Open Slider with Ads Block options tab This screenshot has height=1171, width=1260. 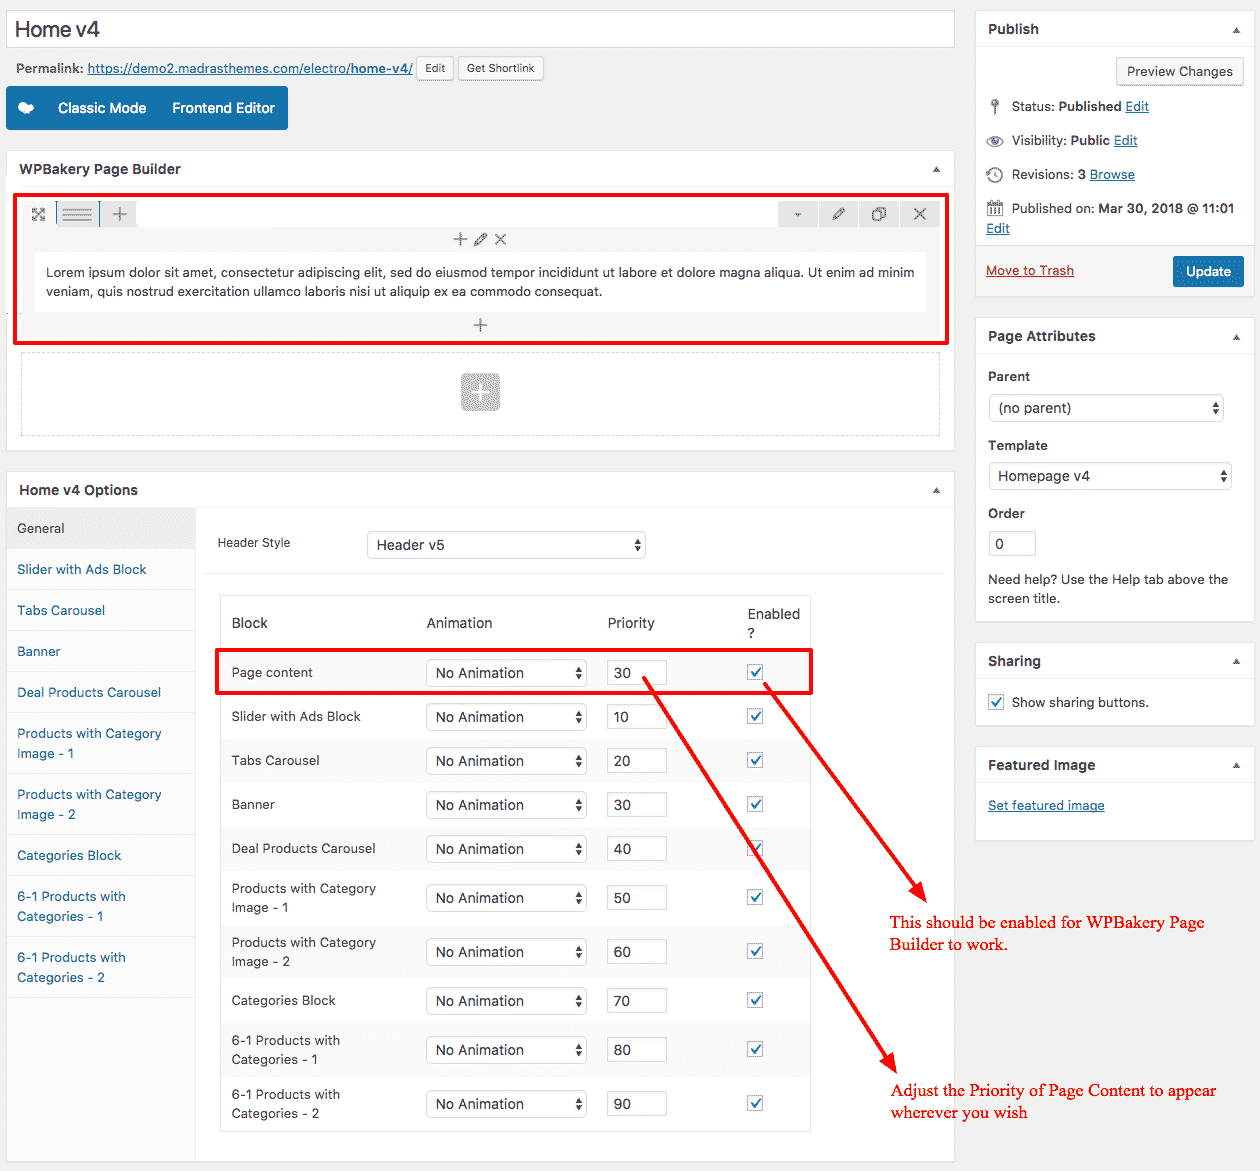(101, 569)
